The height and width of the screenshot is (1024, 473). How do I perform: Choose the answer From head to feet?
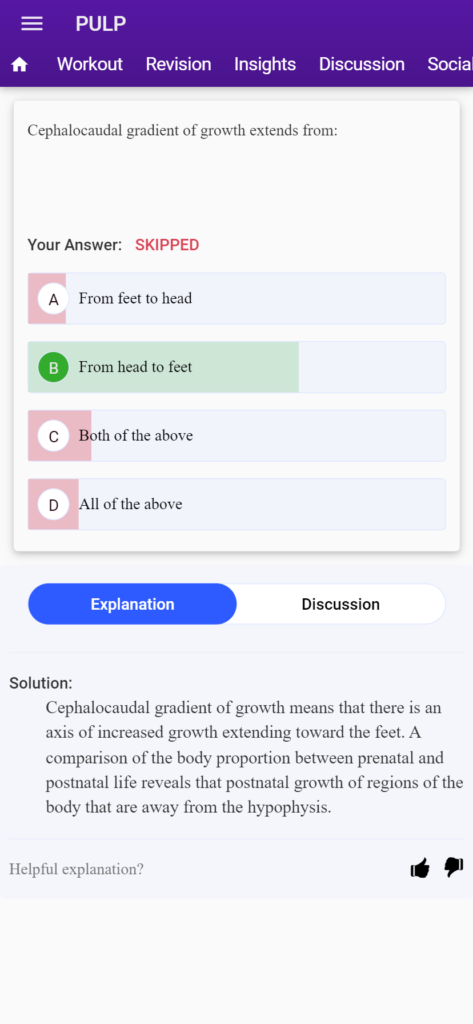(236, 367)
